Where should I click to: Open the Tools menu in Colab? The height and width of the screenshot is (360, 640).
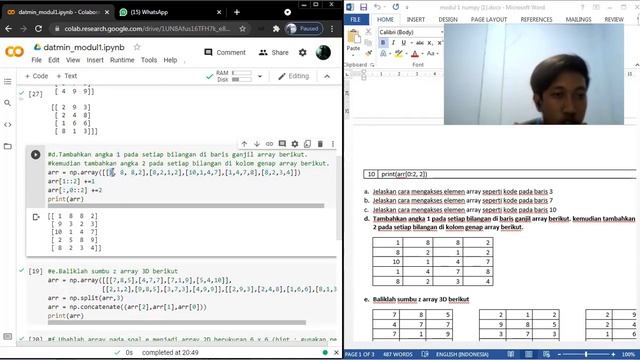pos(149,60)
